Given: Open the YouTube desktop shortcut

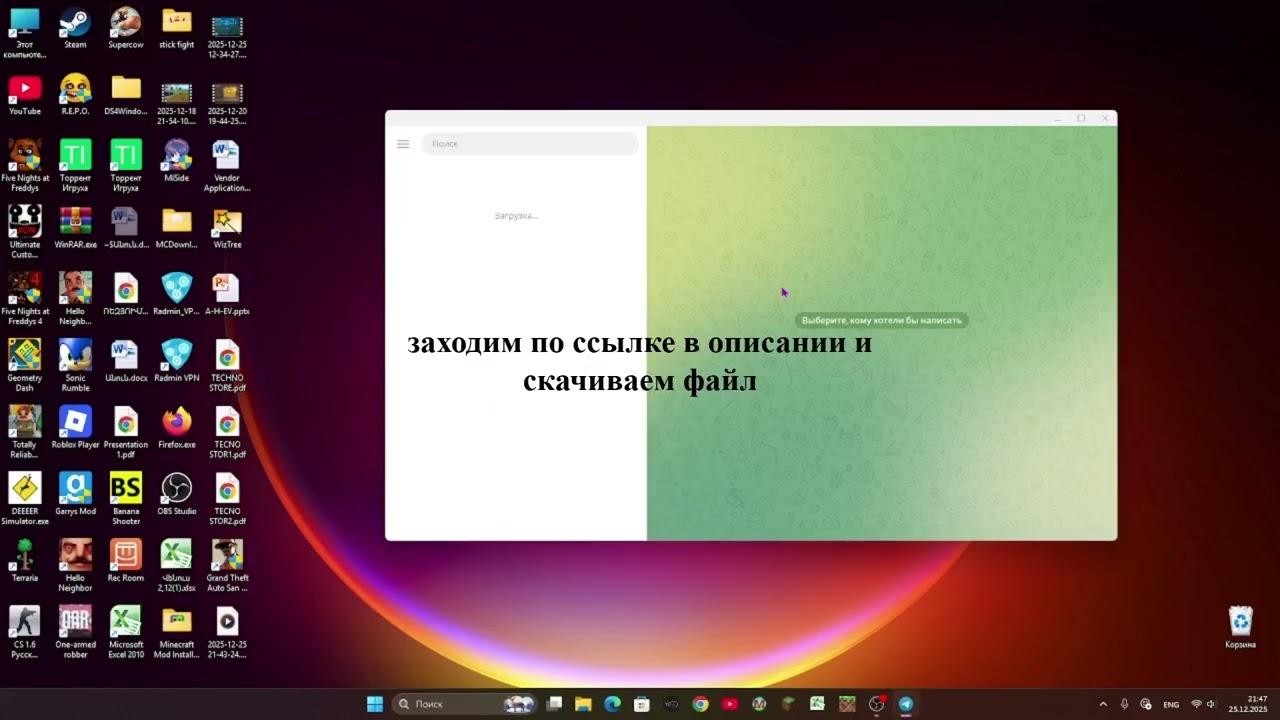Looking at the screenshot, I should click(25, 95).
